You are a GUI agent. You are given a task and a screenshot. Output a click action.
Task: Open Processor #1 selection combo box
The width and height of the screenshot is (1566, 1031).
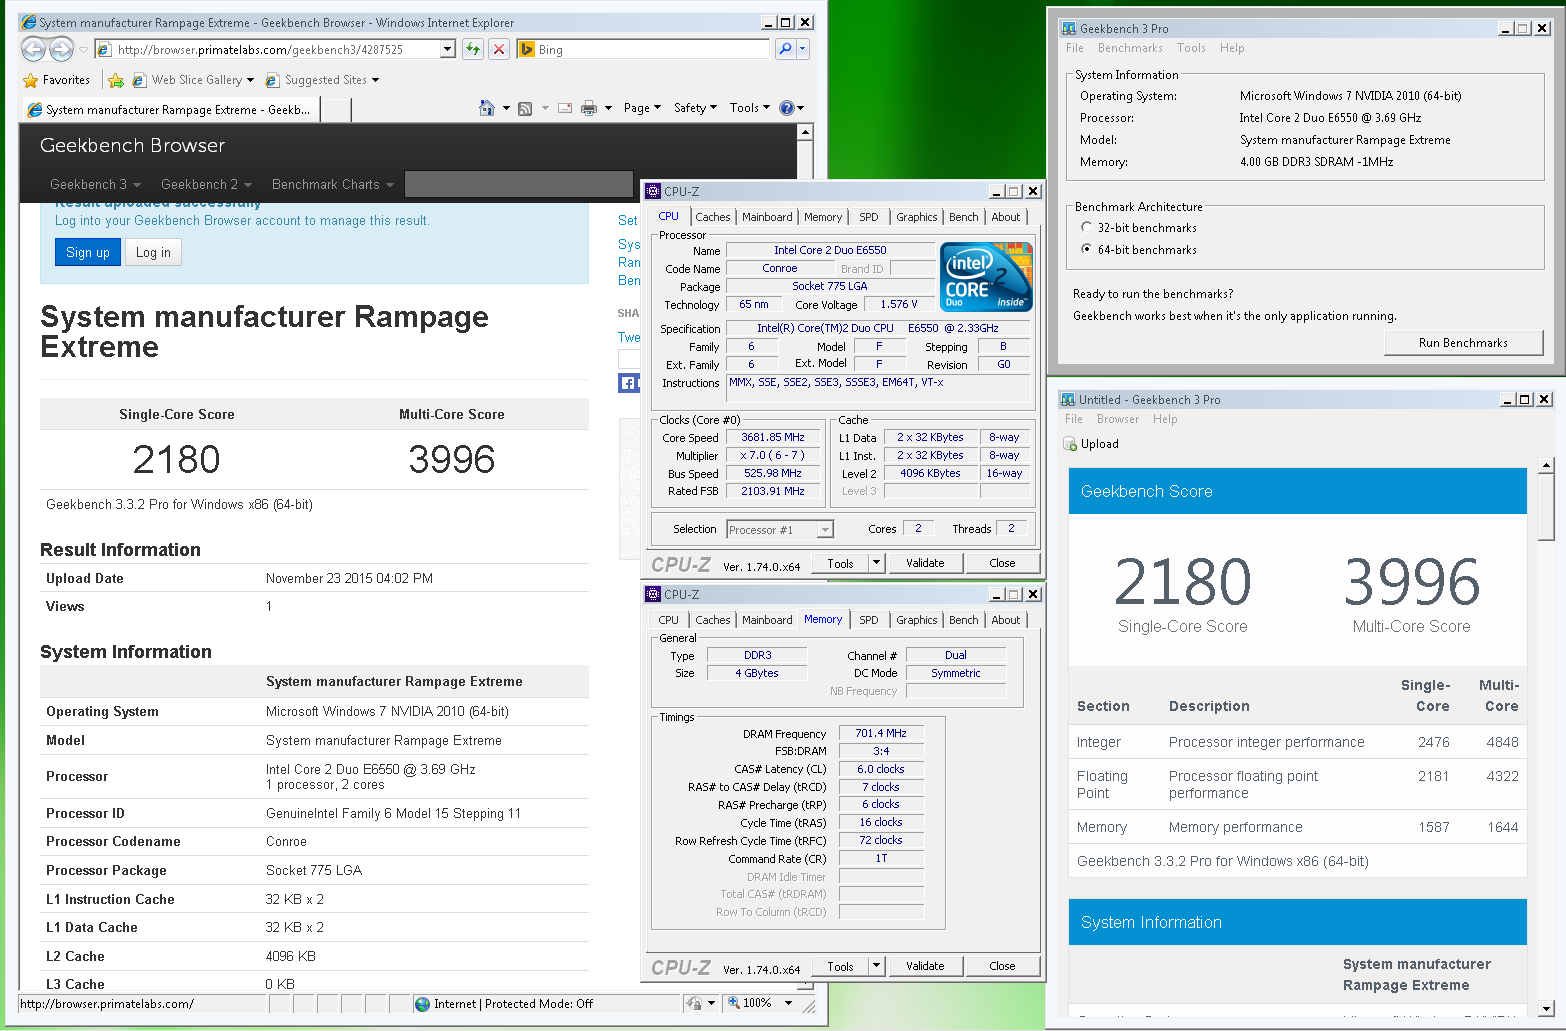(x=780, y=530)
